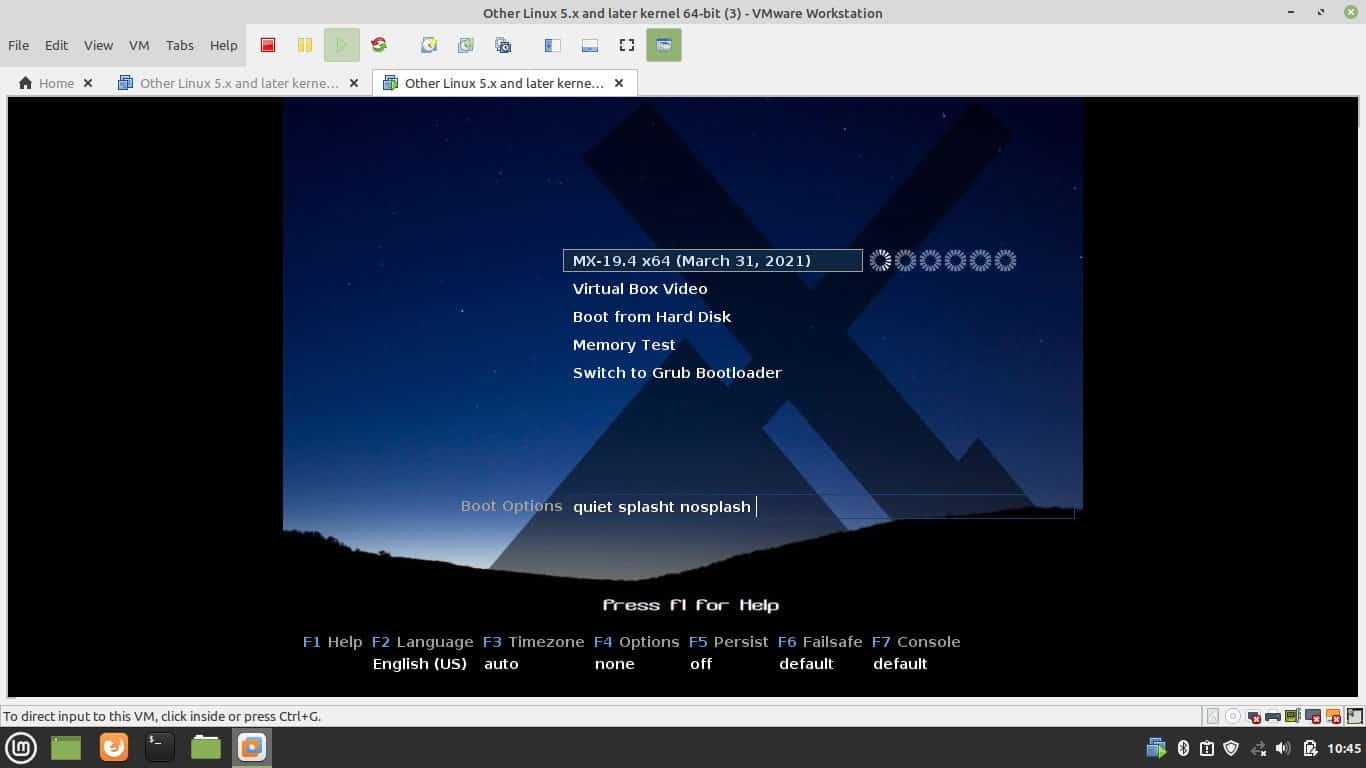Screen dimensions: 1366x768
Task: Select Virtual Box Video boot entry
Action: point(640,288)
